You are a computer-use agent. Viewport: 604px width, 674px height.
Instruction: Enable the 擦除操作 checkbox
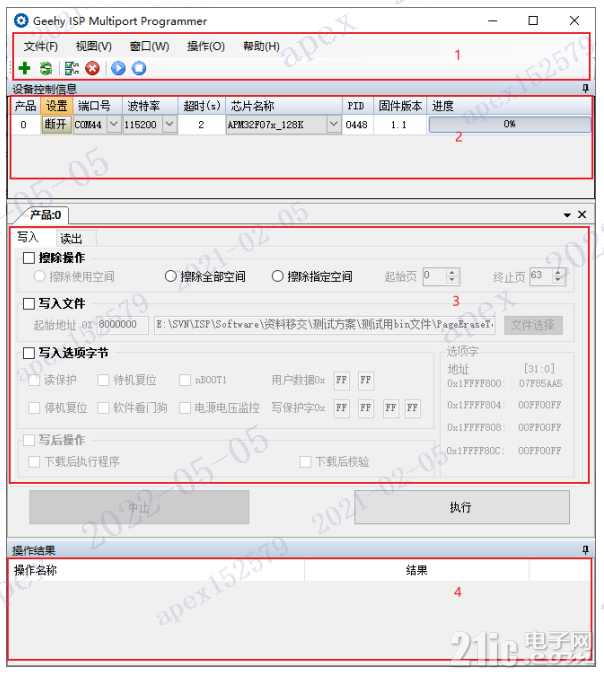tap(29, 258)
